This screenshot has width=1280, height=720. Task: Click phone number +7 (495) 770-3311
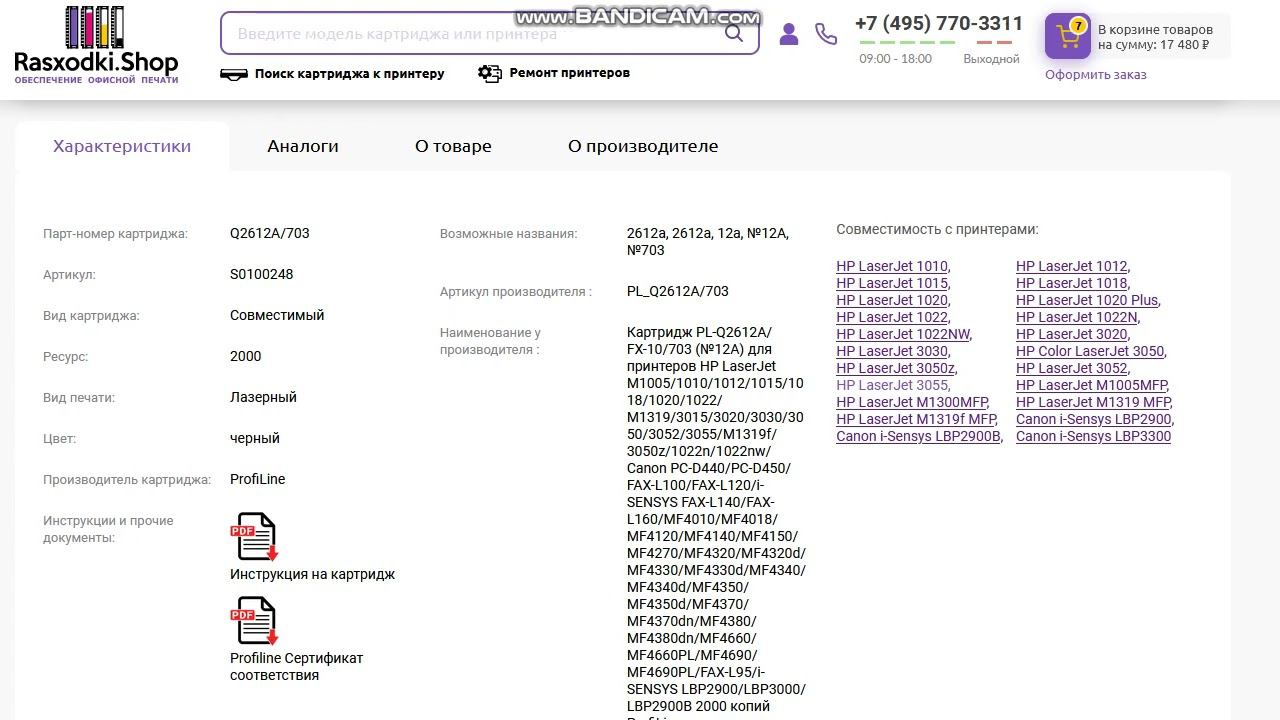(939, 24)
